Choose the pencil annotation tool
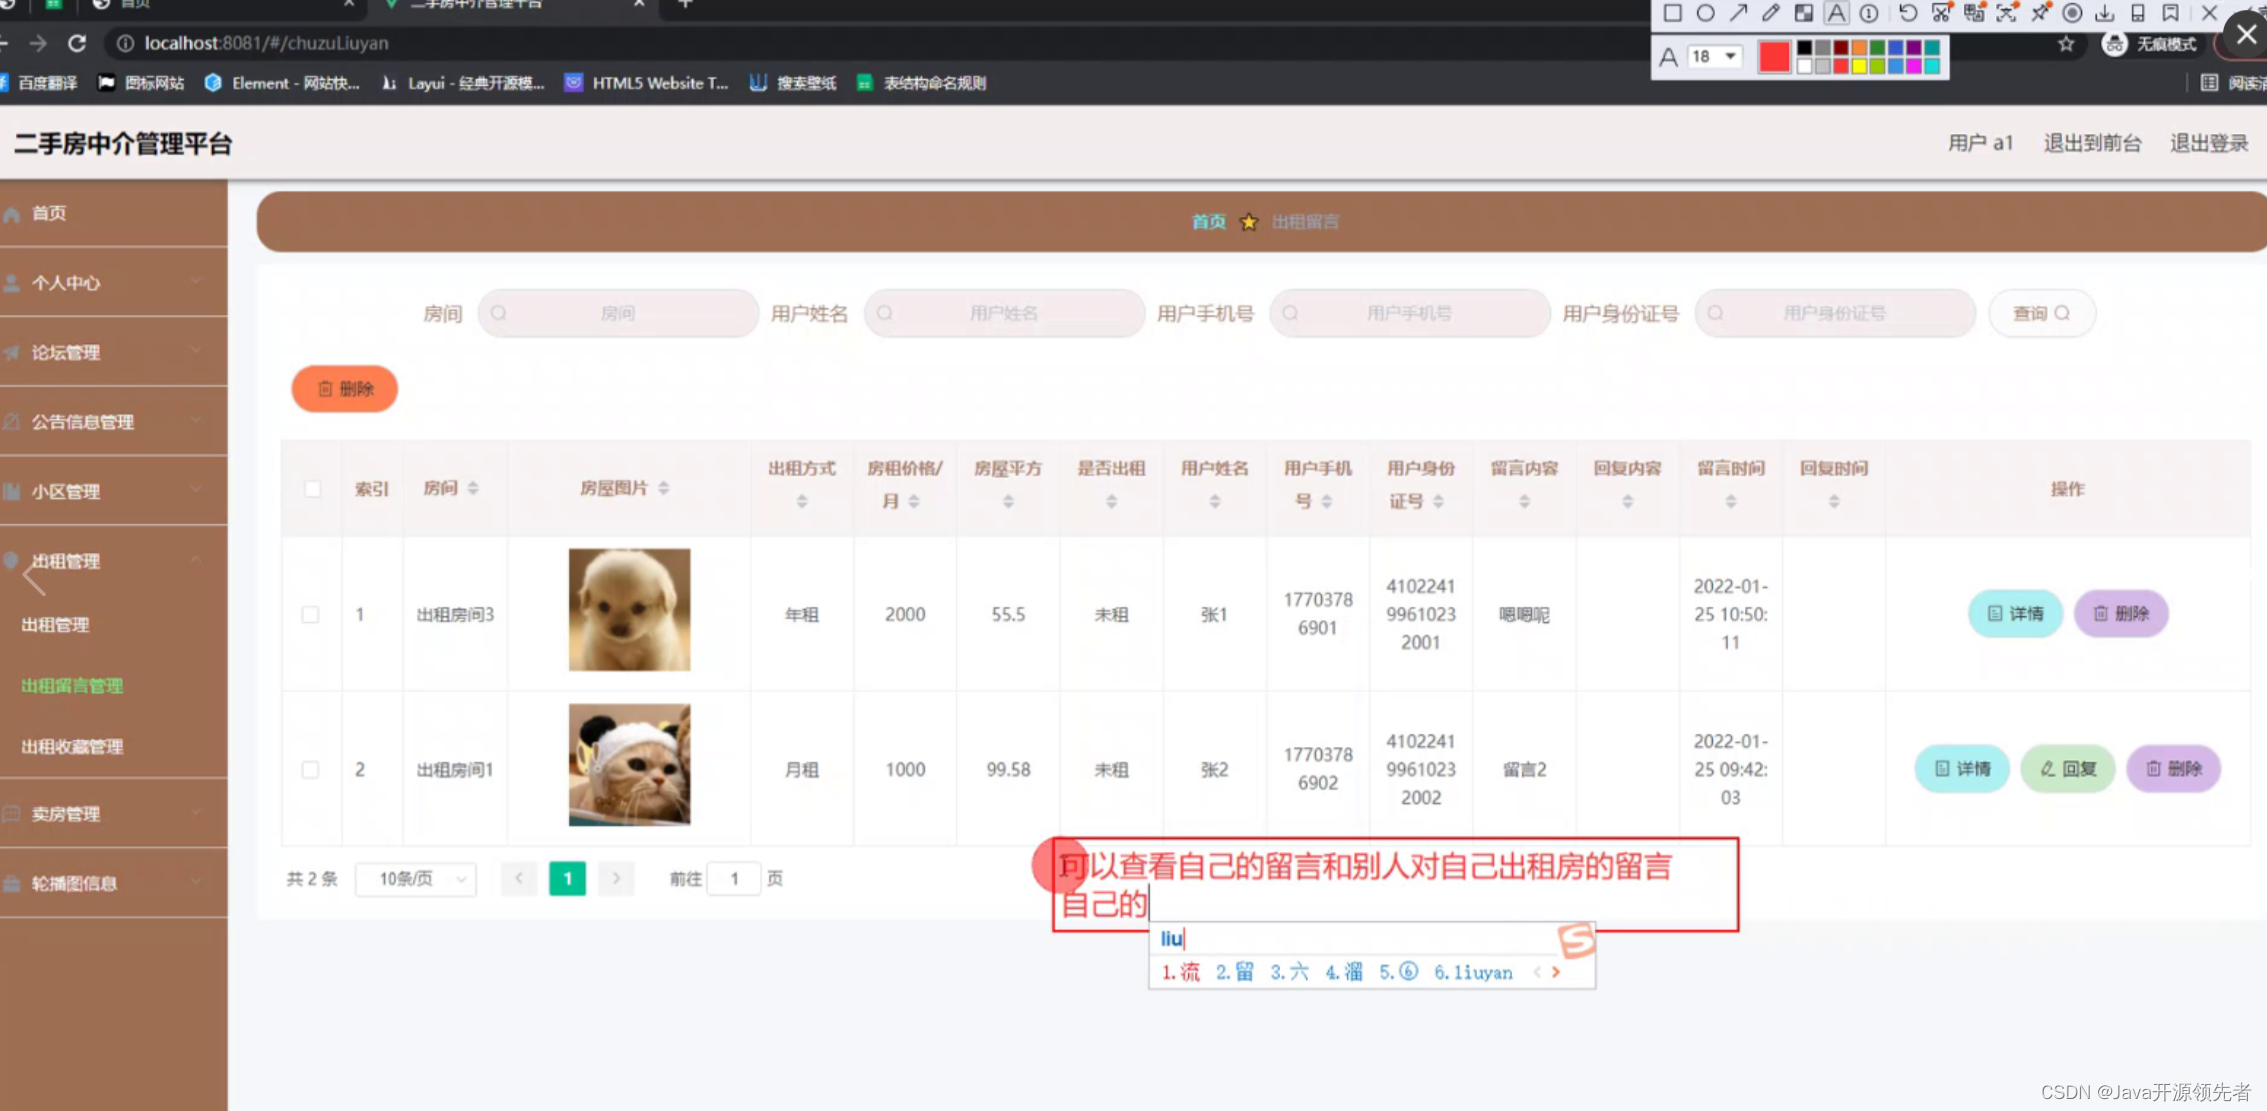The height and width of the screenshot is (1111, 2267). [x=1771, y=13]
